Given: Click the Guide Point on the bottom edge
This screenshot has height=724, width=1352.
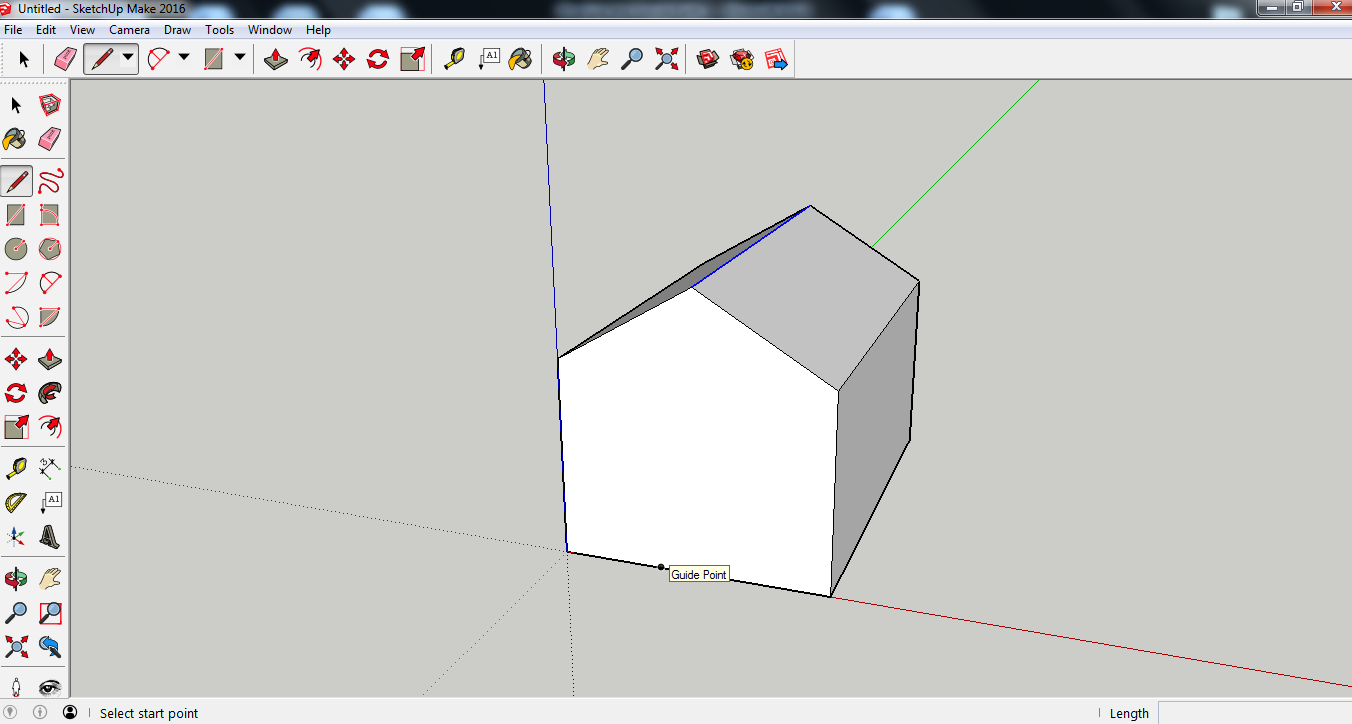Looking at the screenshot, I should [x=661, y=567].
